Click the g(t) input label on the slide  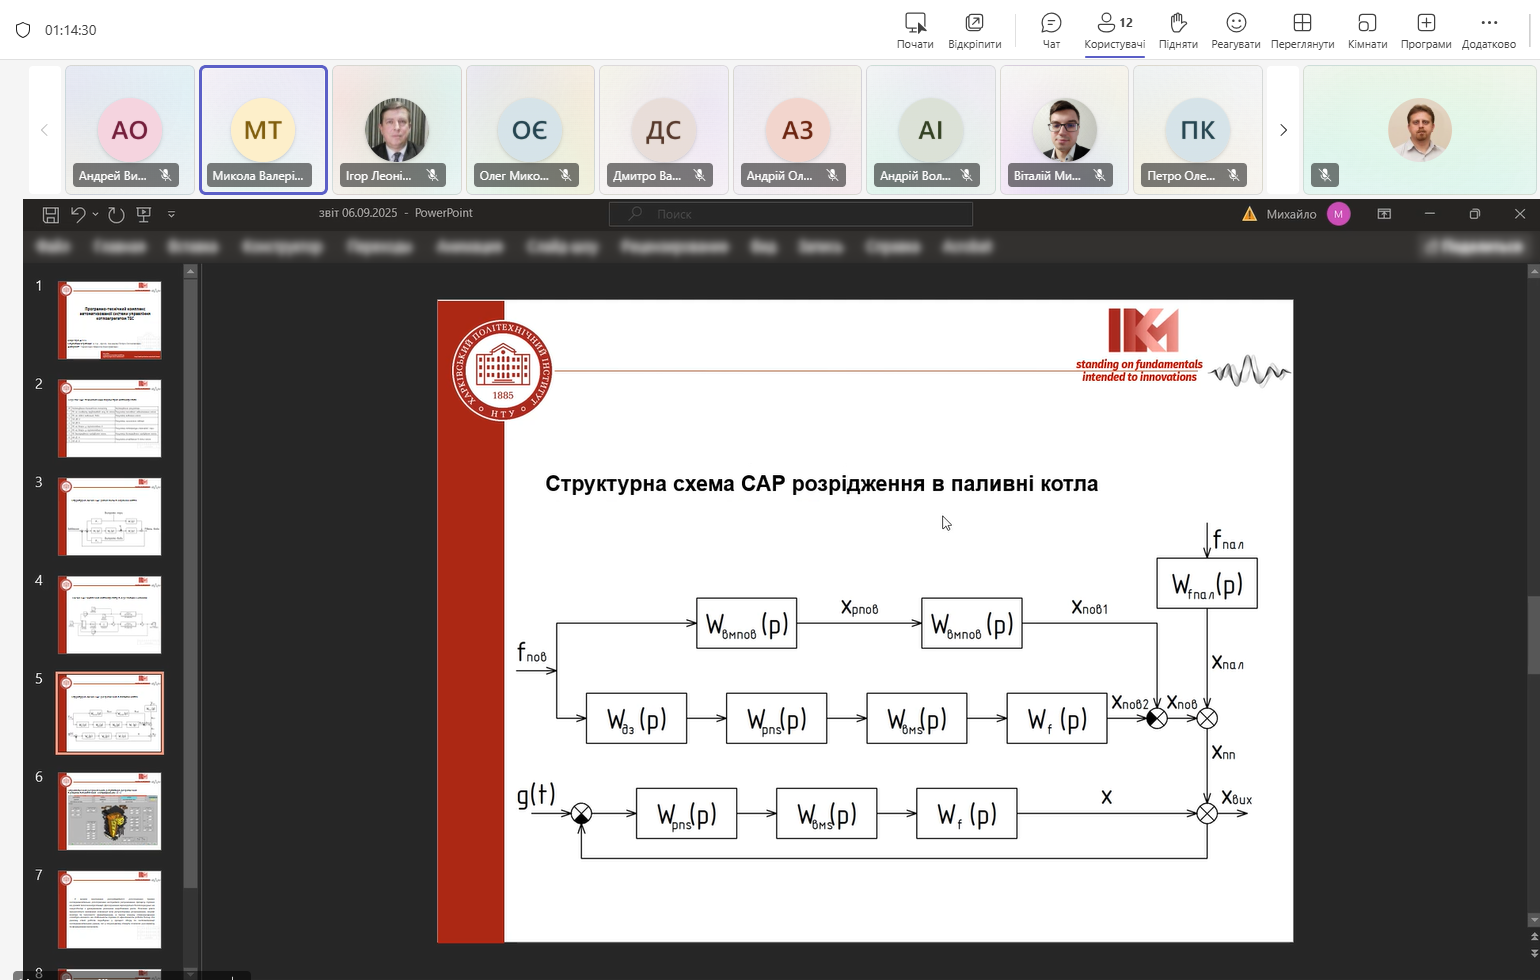[x=536, y=795]
